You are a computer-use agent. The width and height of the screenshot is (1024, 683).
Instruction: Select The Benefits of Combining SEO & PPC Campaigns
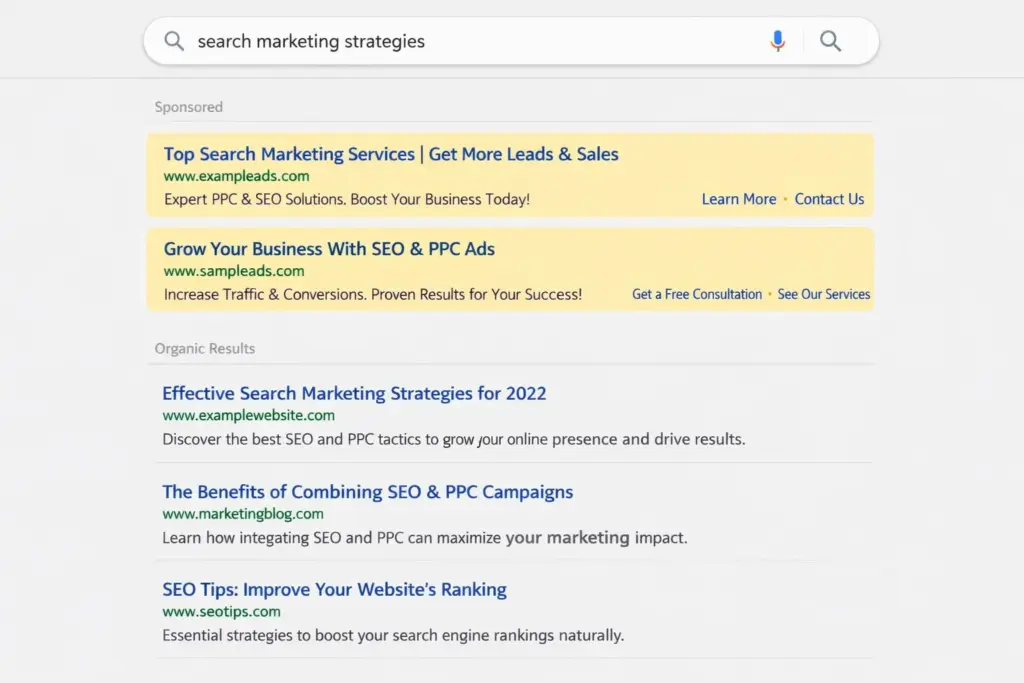367,492
